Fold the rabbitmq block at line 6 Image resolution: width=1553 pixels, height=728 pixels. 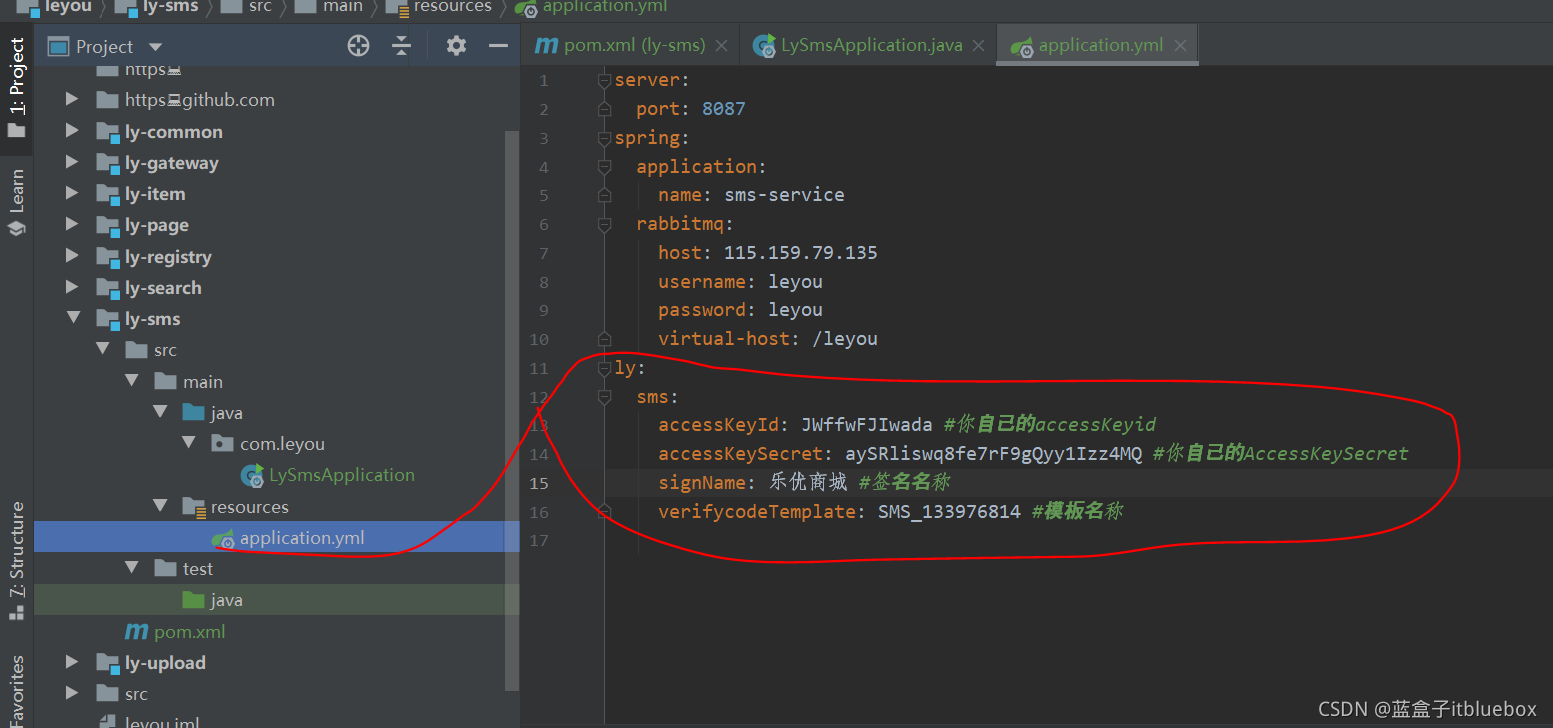pos(604,224)
